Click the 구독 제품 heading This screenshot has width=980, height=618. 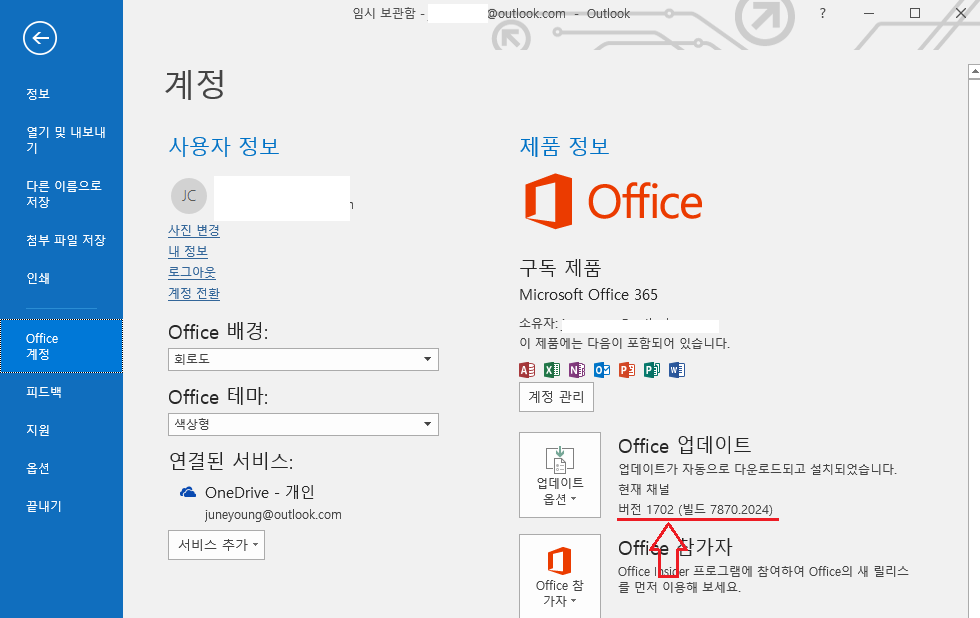point(560,268)
